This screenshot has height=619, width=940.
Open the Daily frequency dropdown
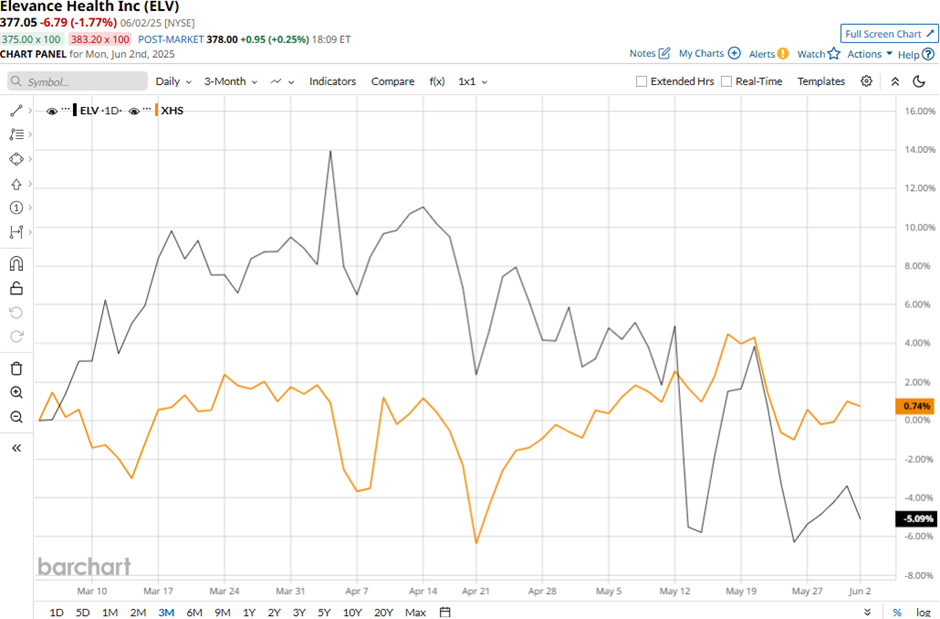tap(173, 81)
